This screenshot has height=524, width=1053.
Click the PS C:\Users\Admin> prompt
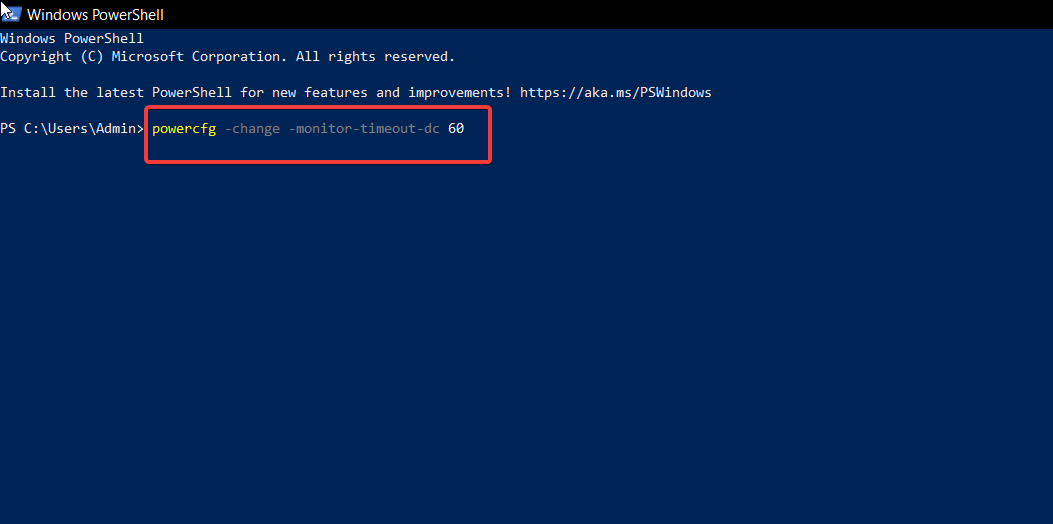(x=72, y=129)
